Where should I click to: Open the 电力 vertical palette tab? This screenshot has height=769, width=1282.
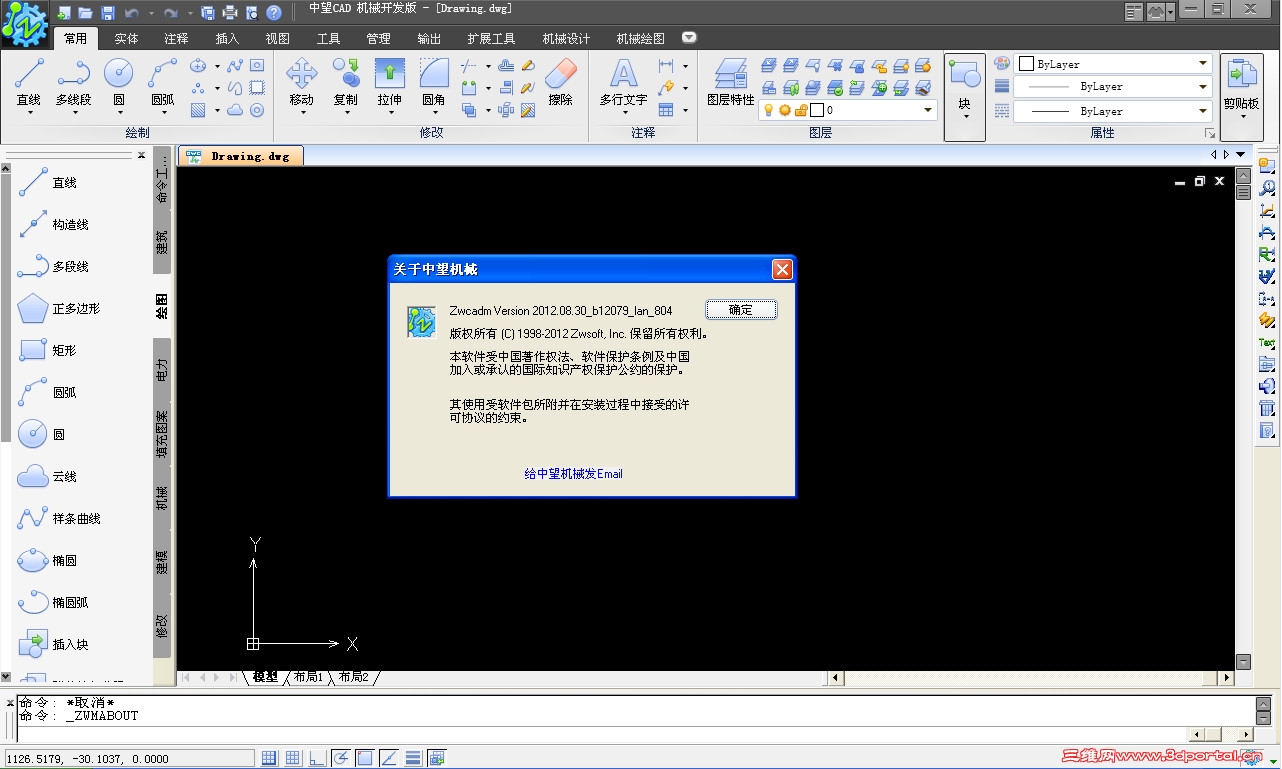162,371
